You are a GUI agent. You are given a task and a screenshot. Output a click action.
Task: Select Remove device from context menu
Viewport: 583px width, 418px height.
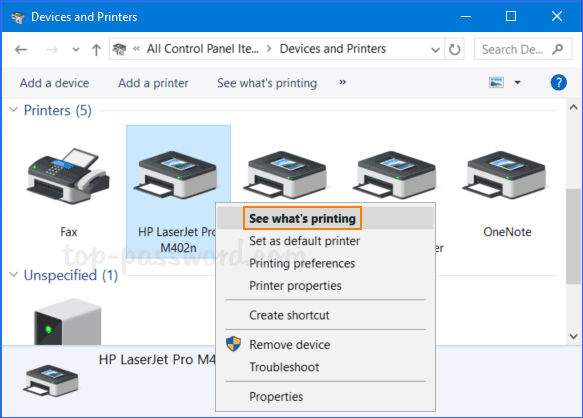(290, 345)
